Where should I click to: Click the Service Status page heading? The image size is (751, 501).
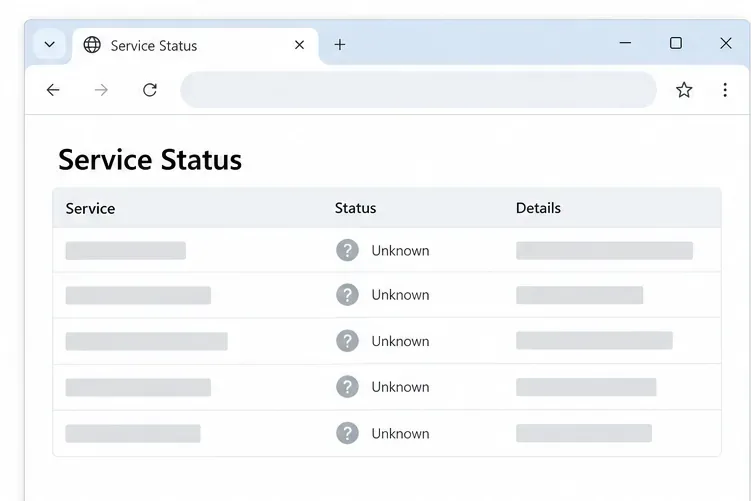[150, 159]
